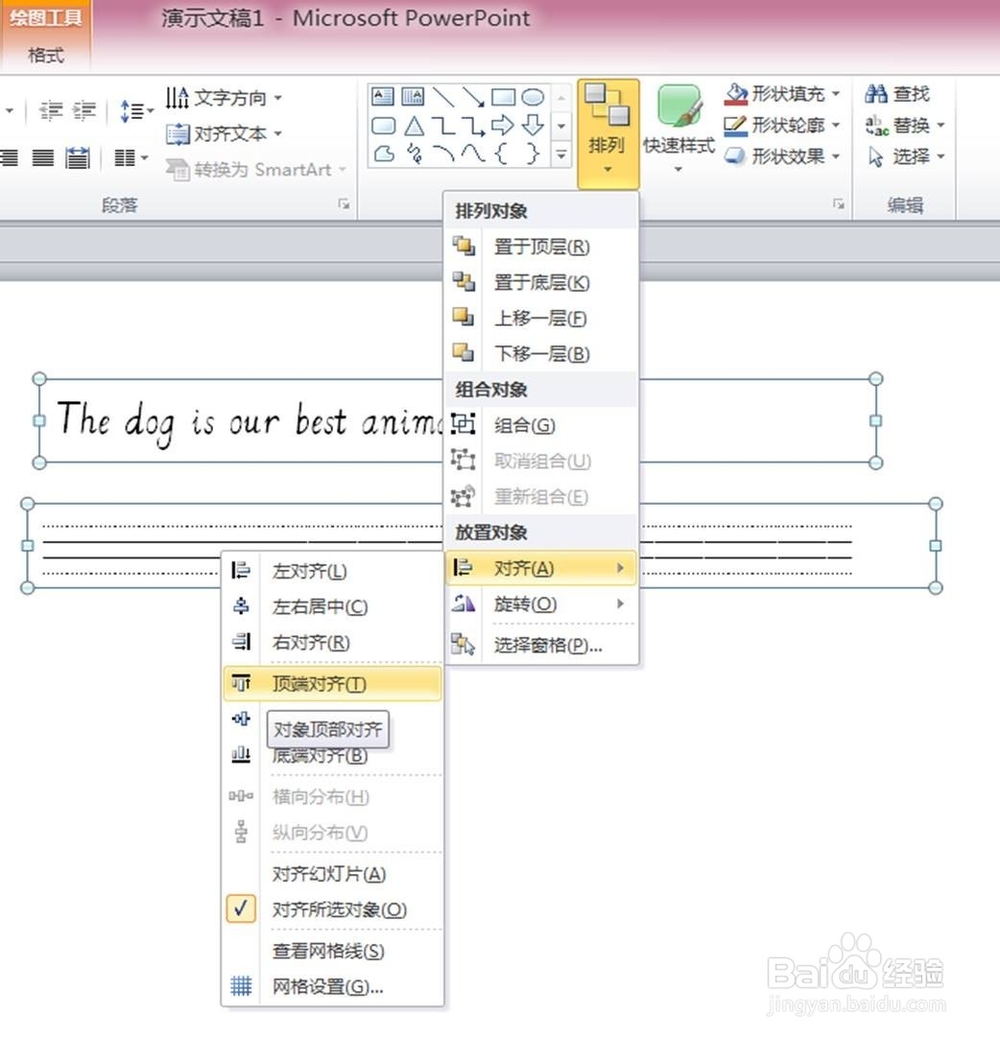Expand the shapes gallery more button
This screenshot has width=1000, height=1039.
click(561, 155)
